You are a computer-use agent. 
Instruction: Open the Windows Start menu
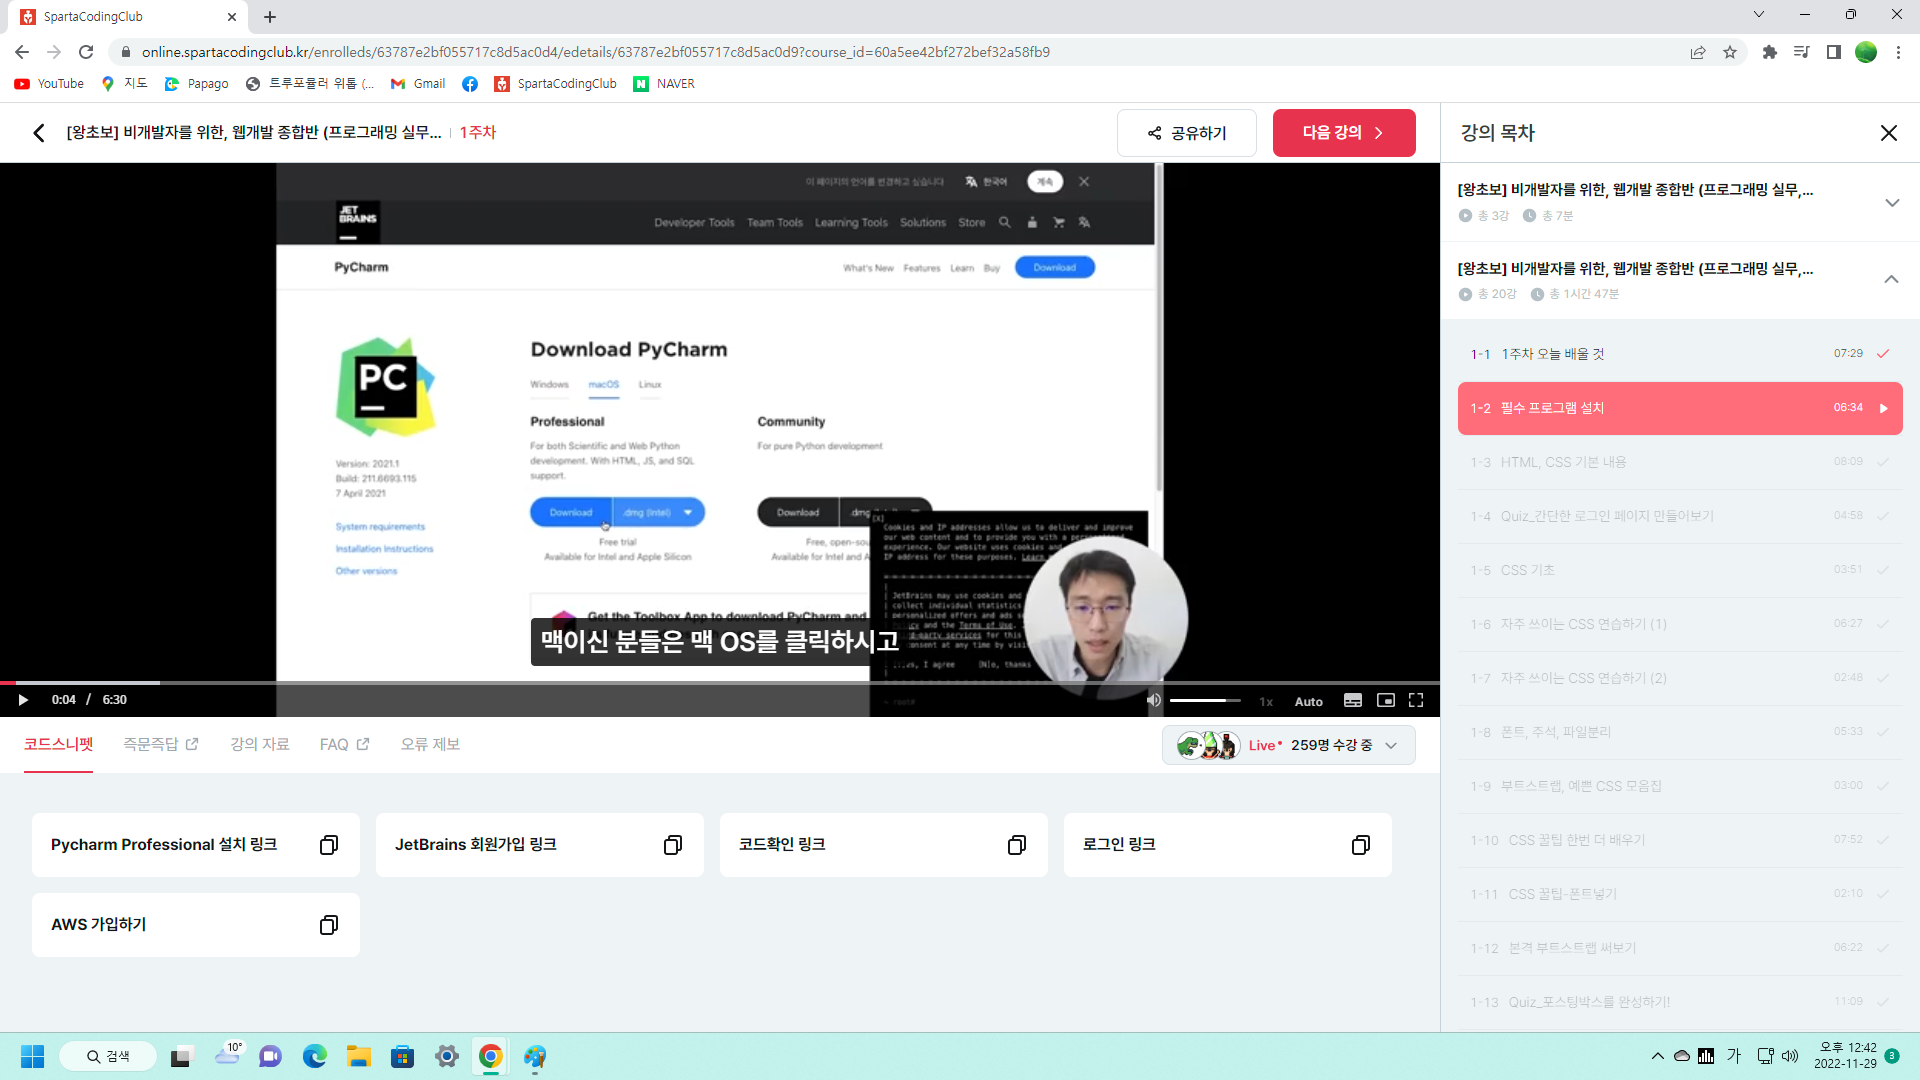point(32,1056)
